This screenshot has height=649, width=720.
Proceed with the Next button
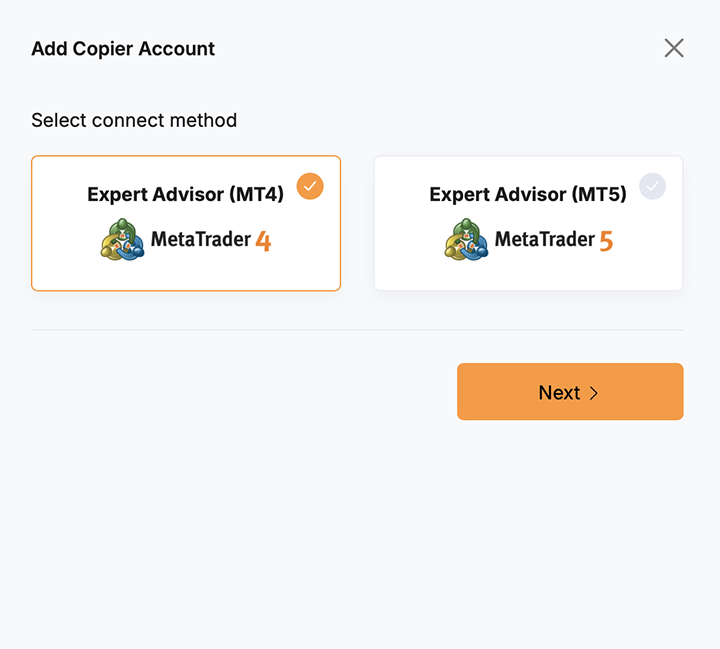point(570,392)
